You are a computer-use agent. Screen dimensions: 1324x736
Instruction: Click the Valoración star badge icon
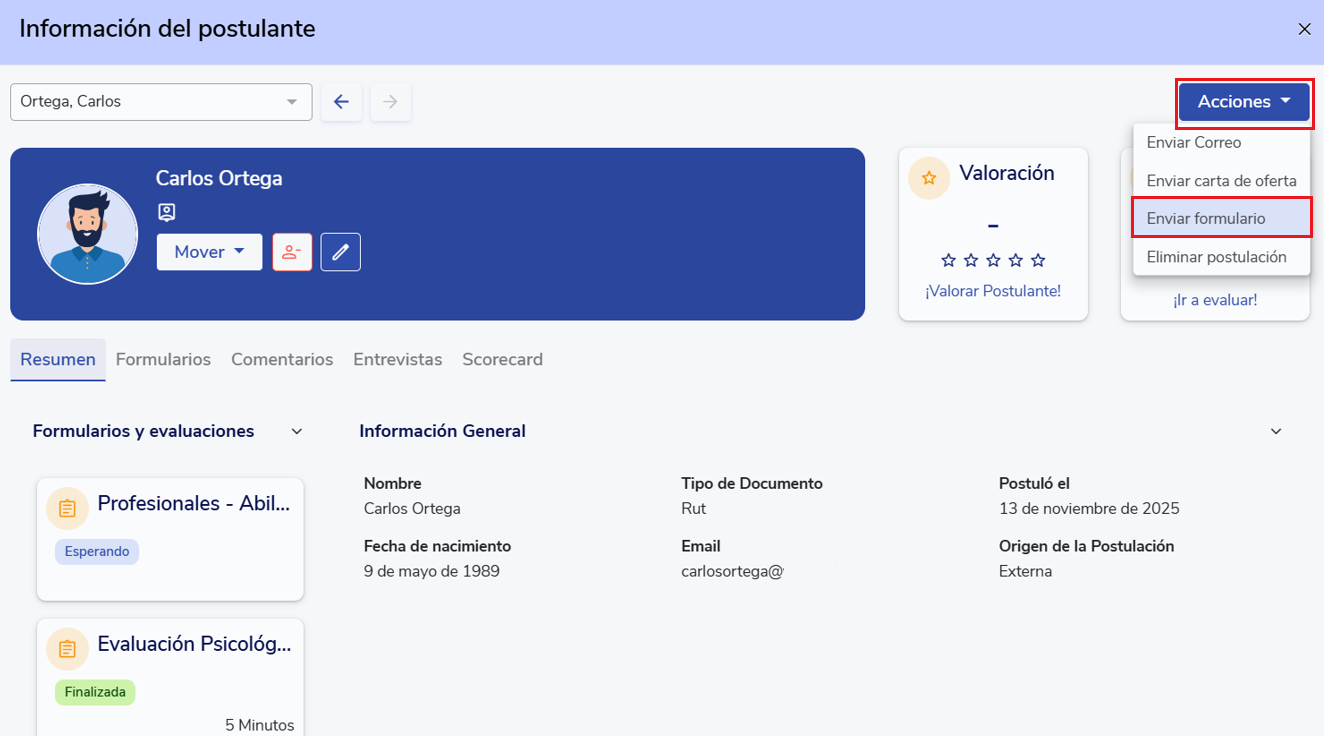929,178
